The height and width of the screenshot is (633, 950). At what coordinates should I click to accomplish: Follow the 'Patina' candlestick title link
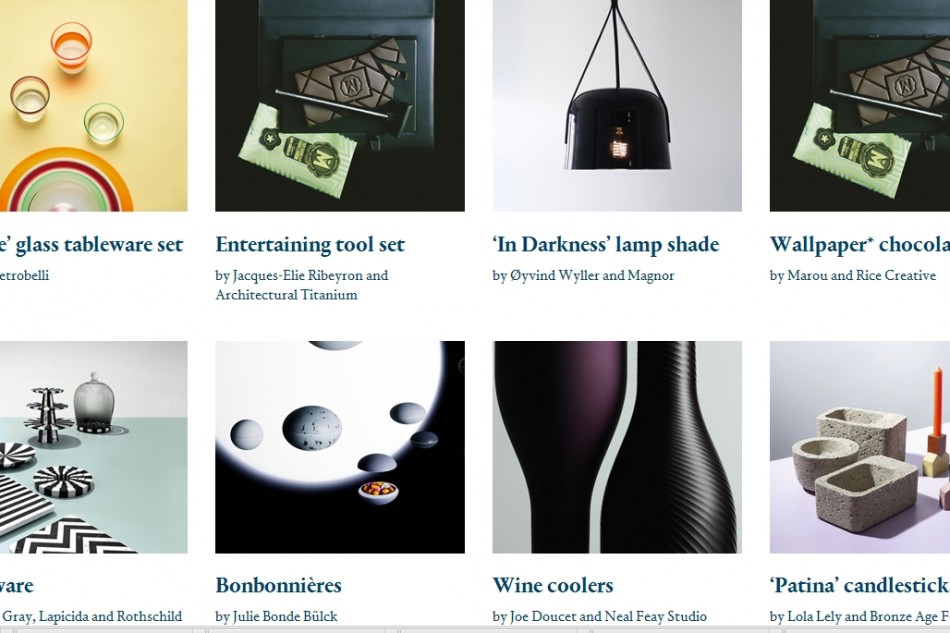860,585
